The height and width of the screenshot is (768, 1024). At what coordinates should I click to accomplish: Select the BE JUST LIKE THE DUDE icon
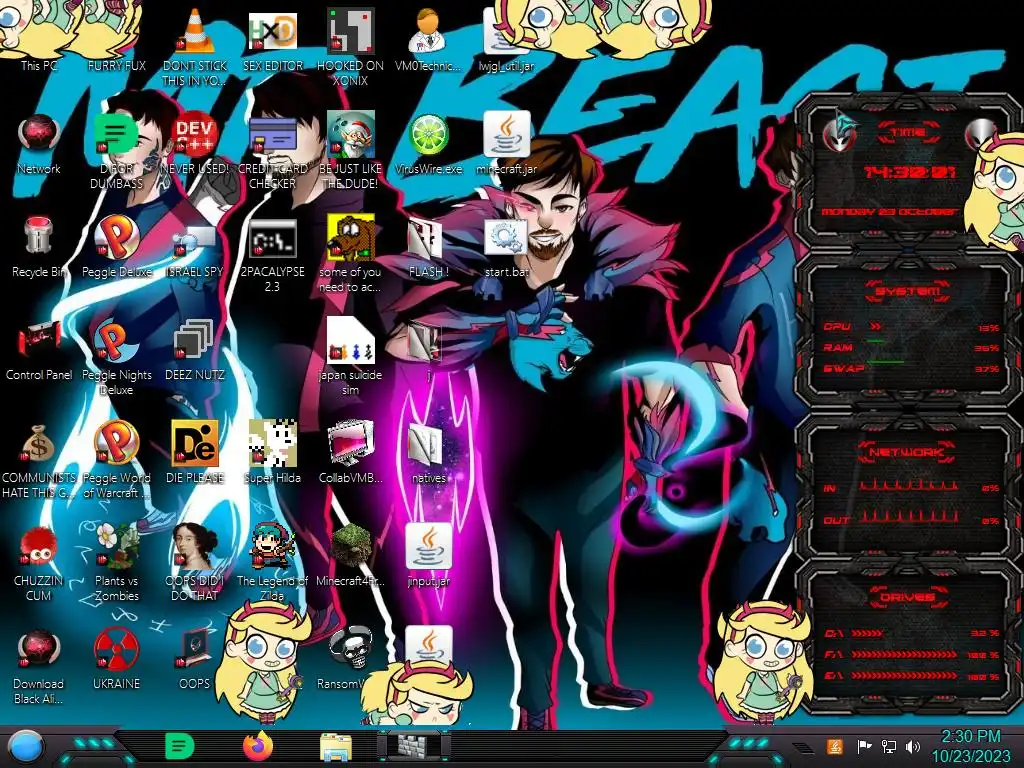[x=351, y=150]
